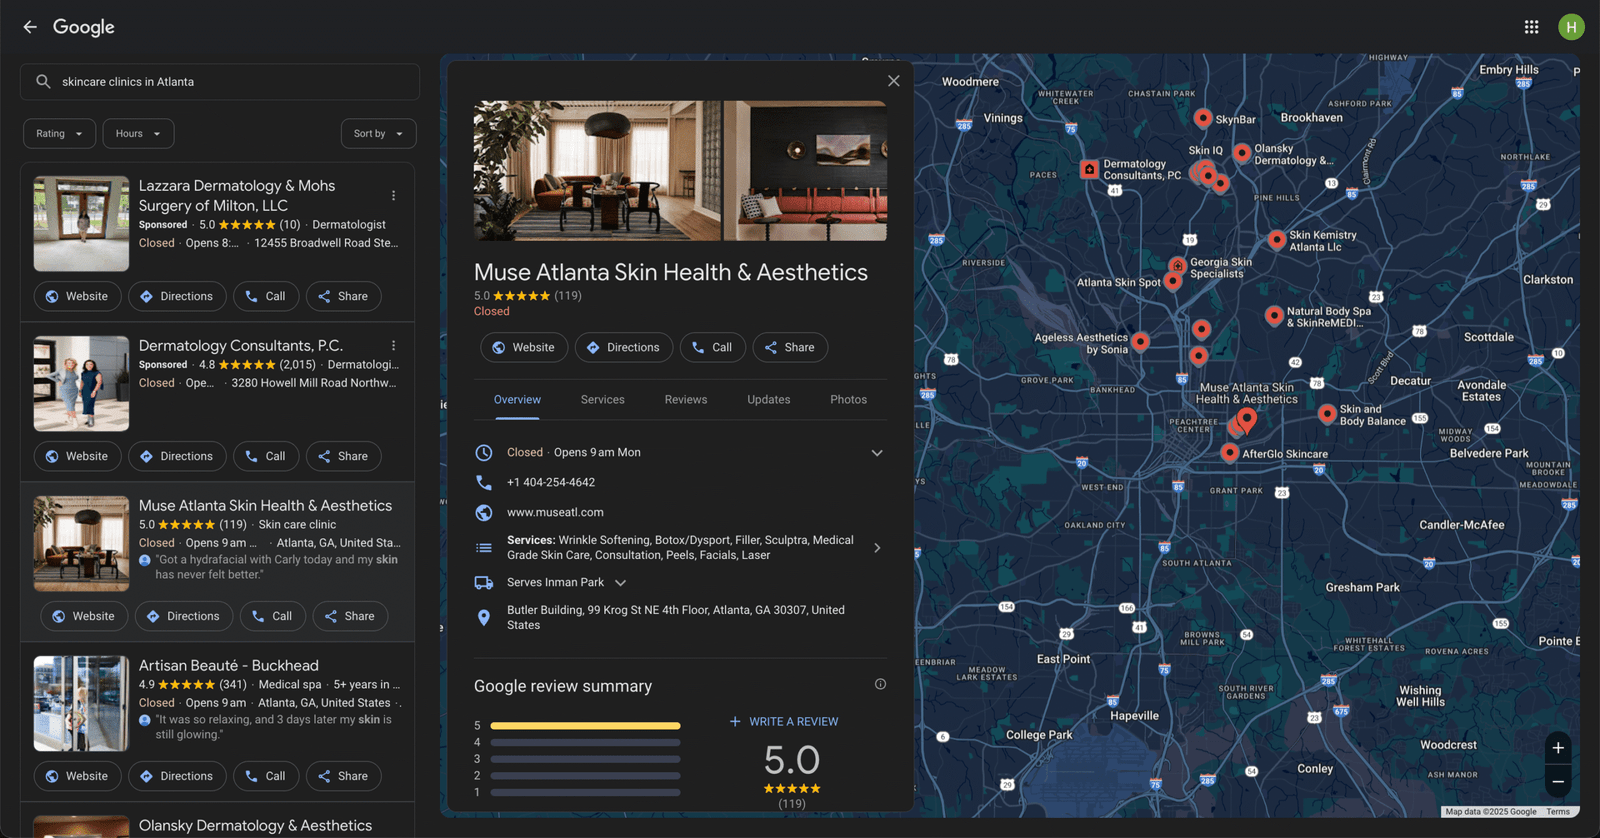Viewport: 1600px width, 838px height.
Task: Click the location pin icon beside address
Action: point(484,618)
